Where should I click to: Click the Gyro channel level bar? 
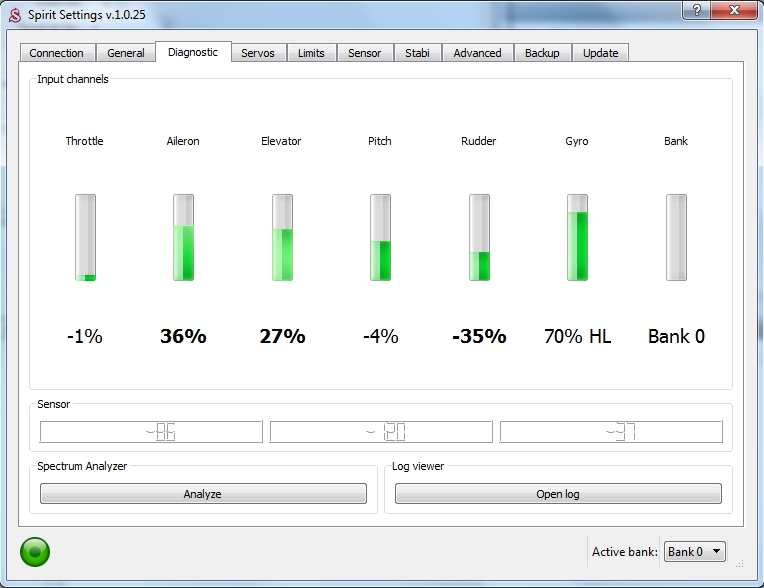(577, 238)
